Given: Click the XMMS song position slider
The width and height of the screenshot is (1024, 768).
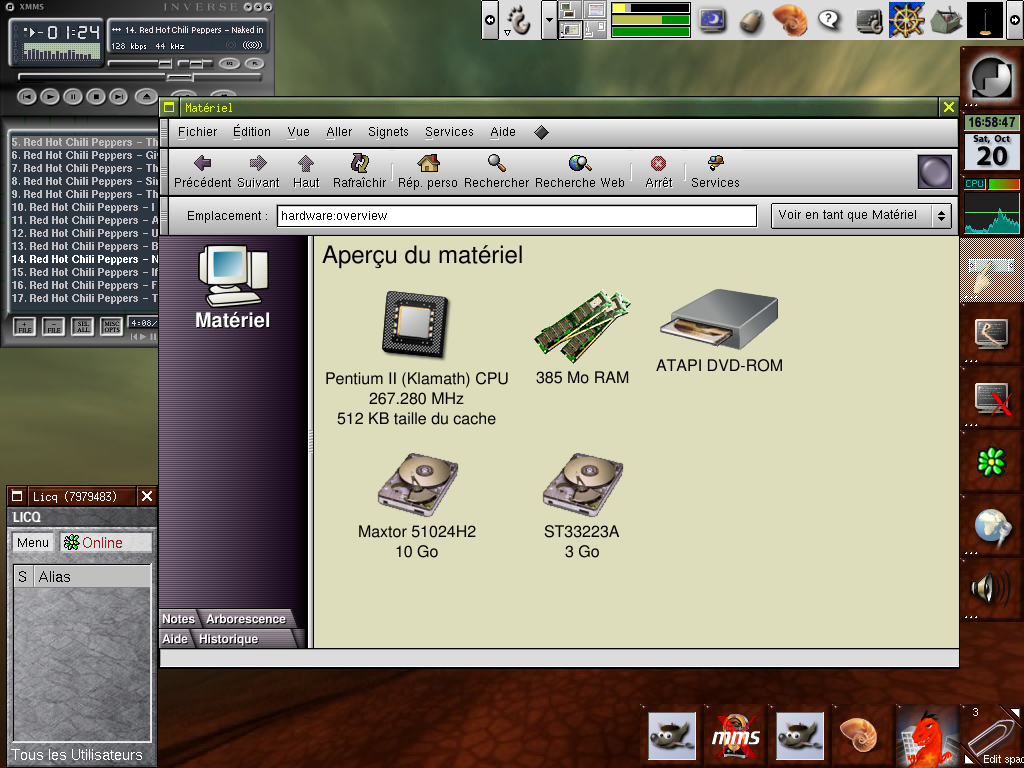Looking at the screenshot, I should point(140,77).
